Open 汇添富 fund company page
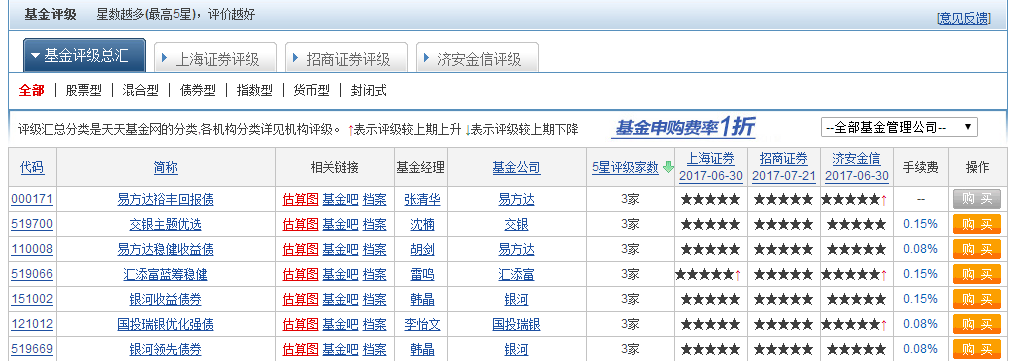The height and width of the screenshot is (361, 1013). point(516,274)
